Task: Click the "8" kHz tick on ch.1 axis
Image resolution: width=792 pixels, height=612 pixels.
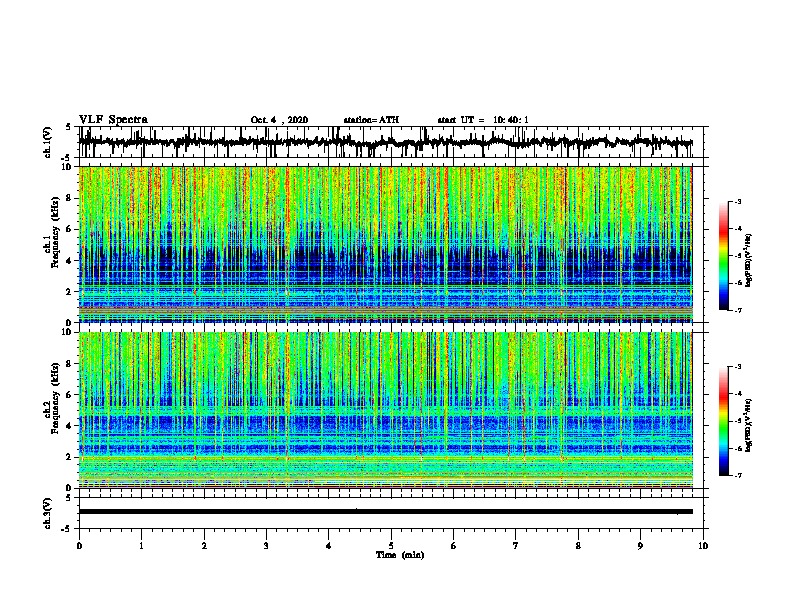Action: [70, 198]
